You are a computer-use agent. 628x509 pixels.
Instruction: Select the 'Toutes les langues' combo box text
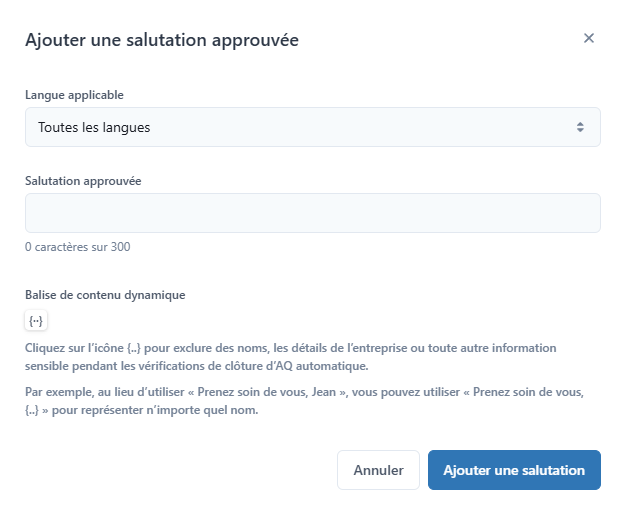click(94, 127)
